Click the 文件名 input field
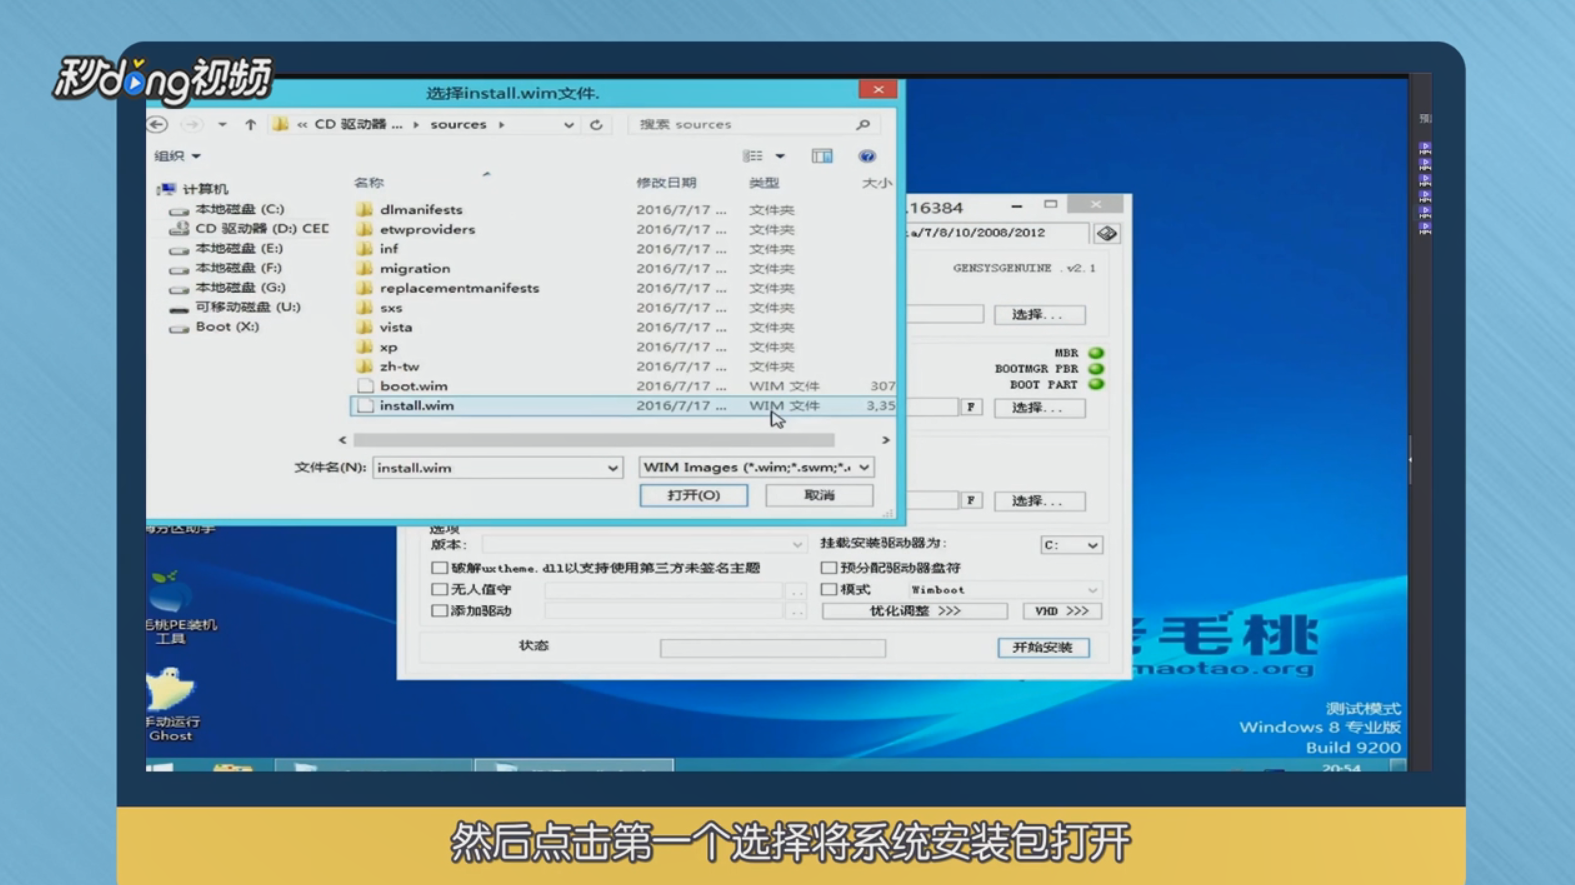Image resolution: width=1575 pixels, height=885 pixels. click(490, 468)
